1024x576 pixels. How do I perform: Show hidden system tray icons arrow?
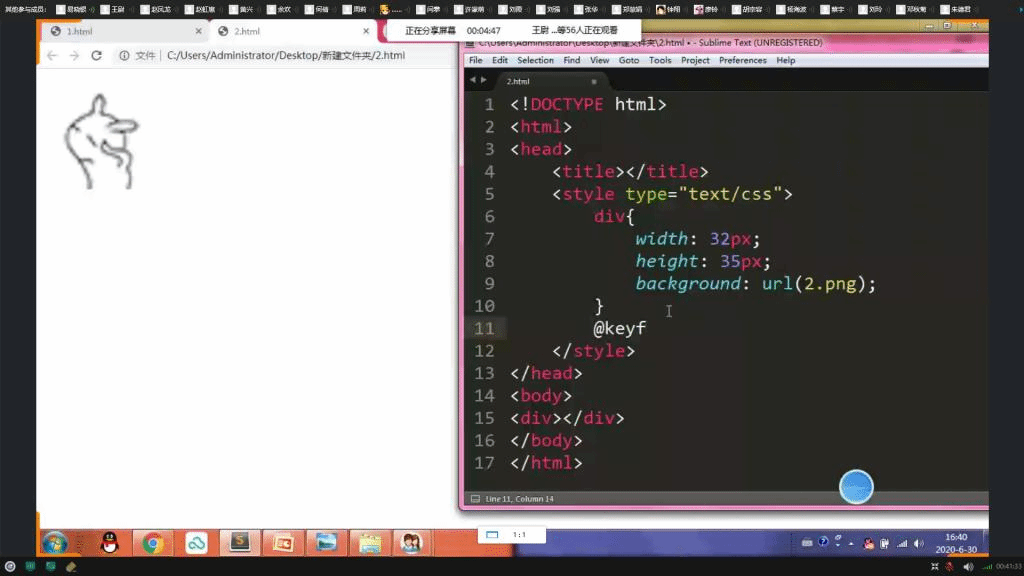coord(851,543)
